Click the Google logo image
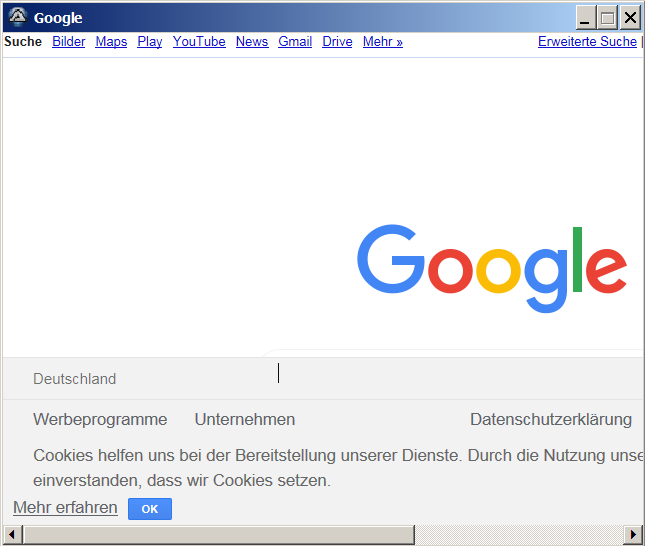 coord(492,267)
